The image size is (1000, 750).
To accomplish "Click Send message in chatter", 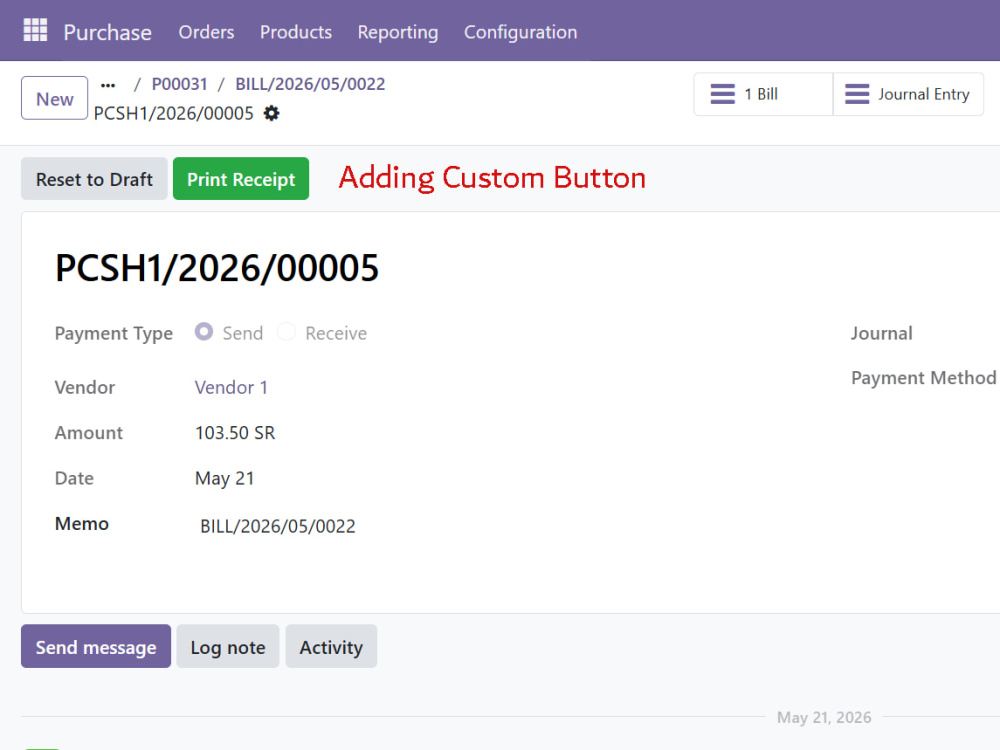I will 96,647.
